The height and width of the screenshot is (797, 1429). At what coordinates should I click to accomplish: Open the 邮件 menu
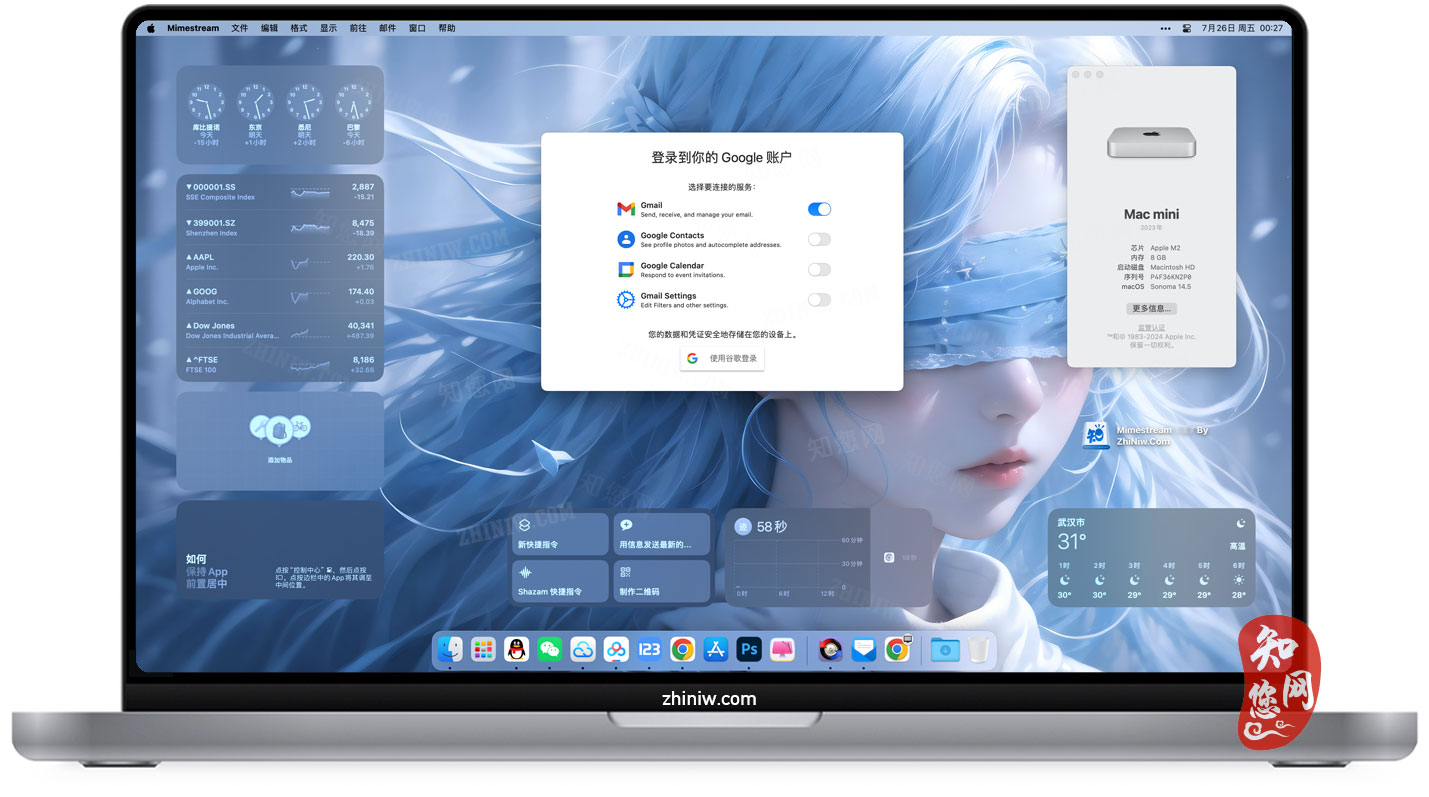(x=387, y=28)
